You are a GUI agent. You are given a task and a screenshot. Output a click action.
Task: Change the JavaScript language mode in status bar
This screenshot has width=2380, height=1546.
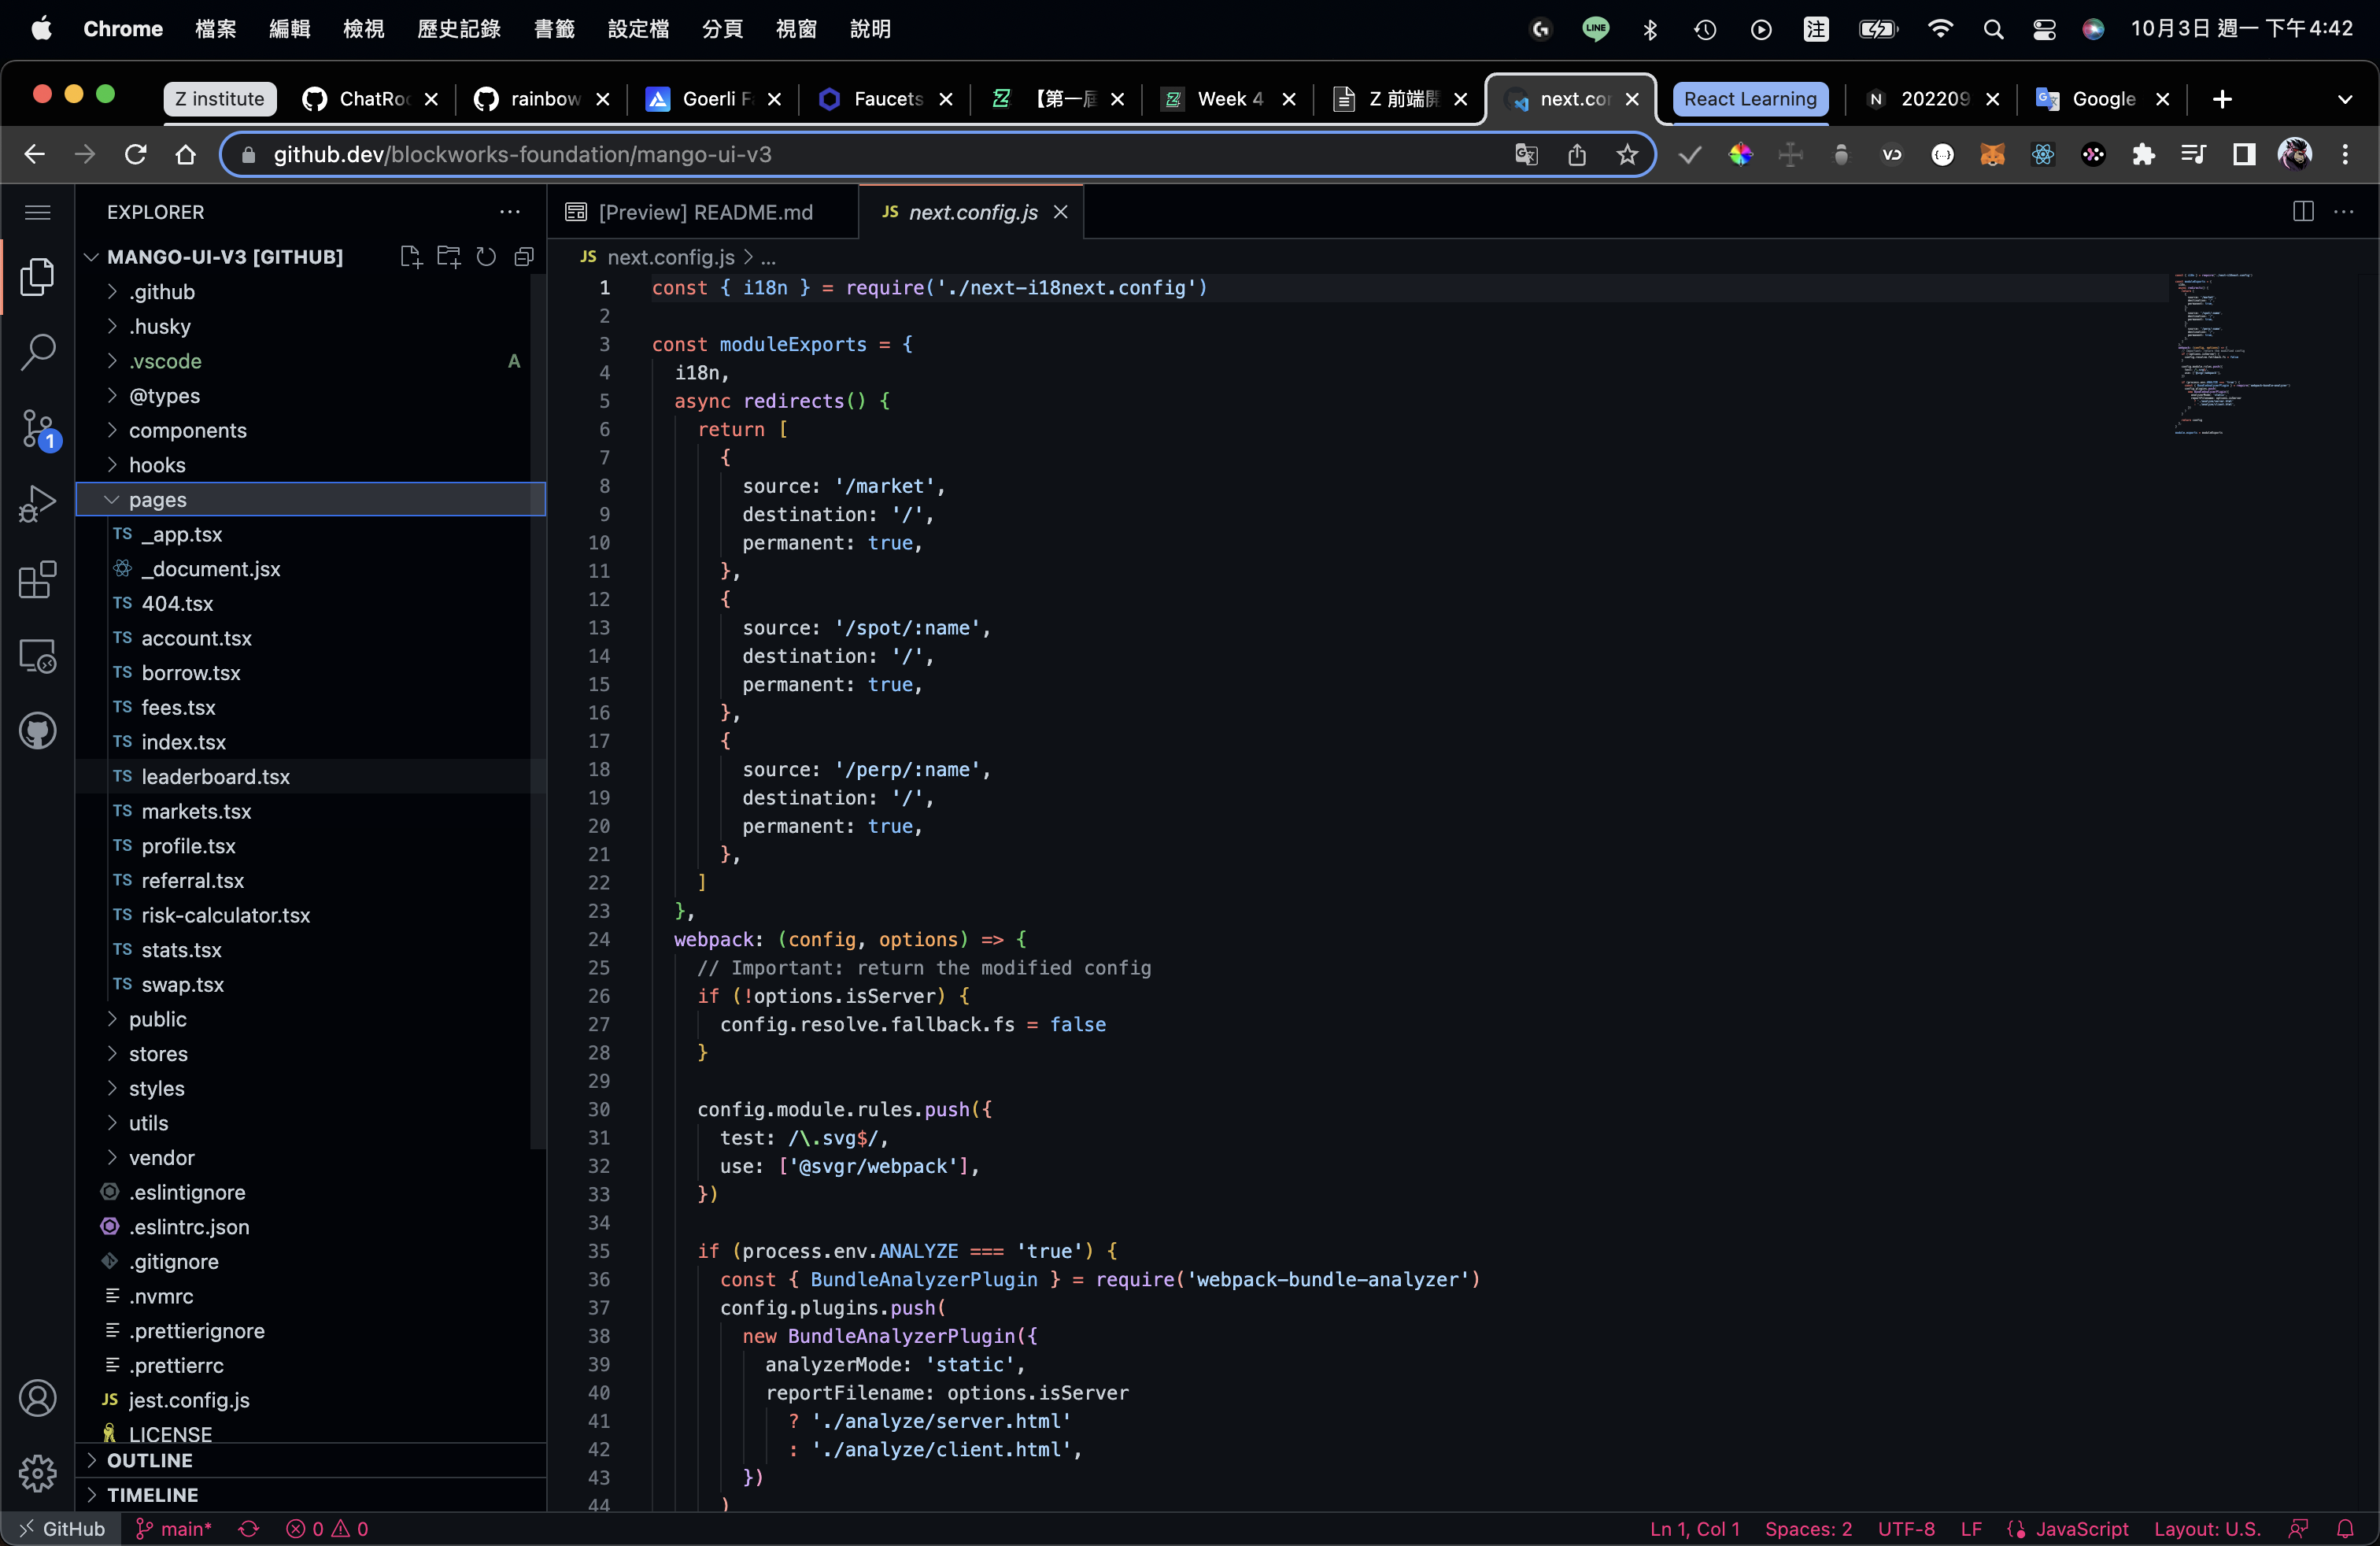click(2080, 1528)
